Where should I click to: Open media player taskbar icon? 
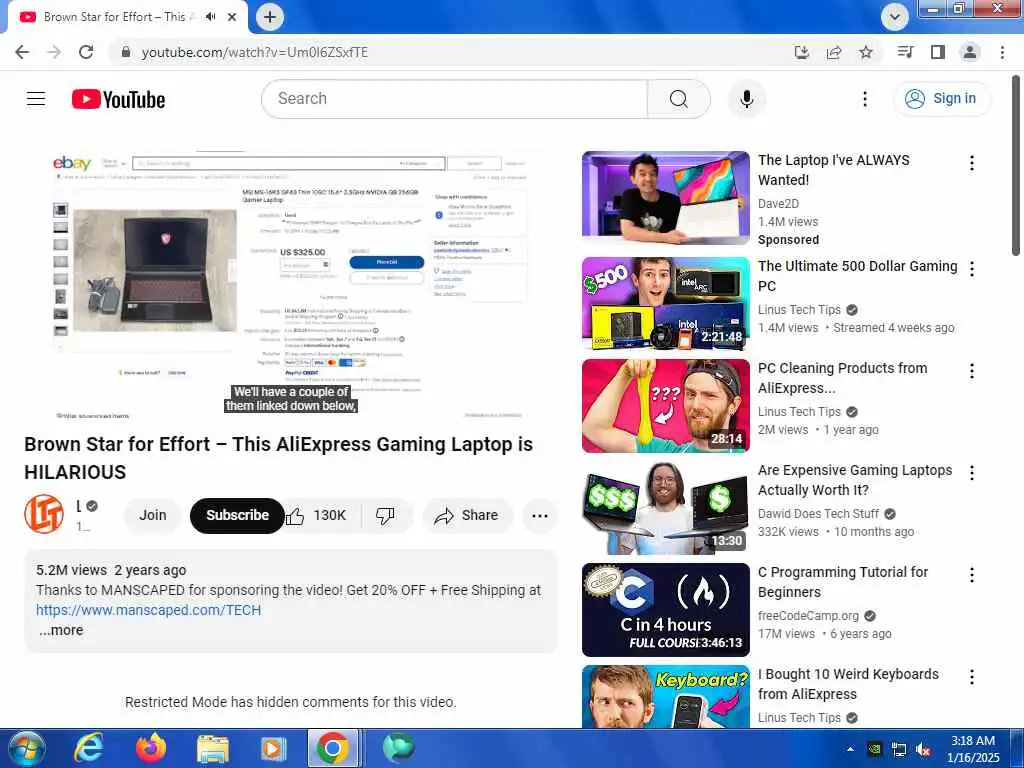(273, 748)
